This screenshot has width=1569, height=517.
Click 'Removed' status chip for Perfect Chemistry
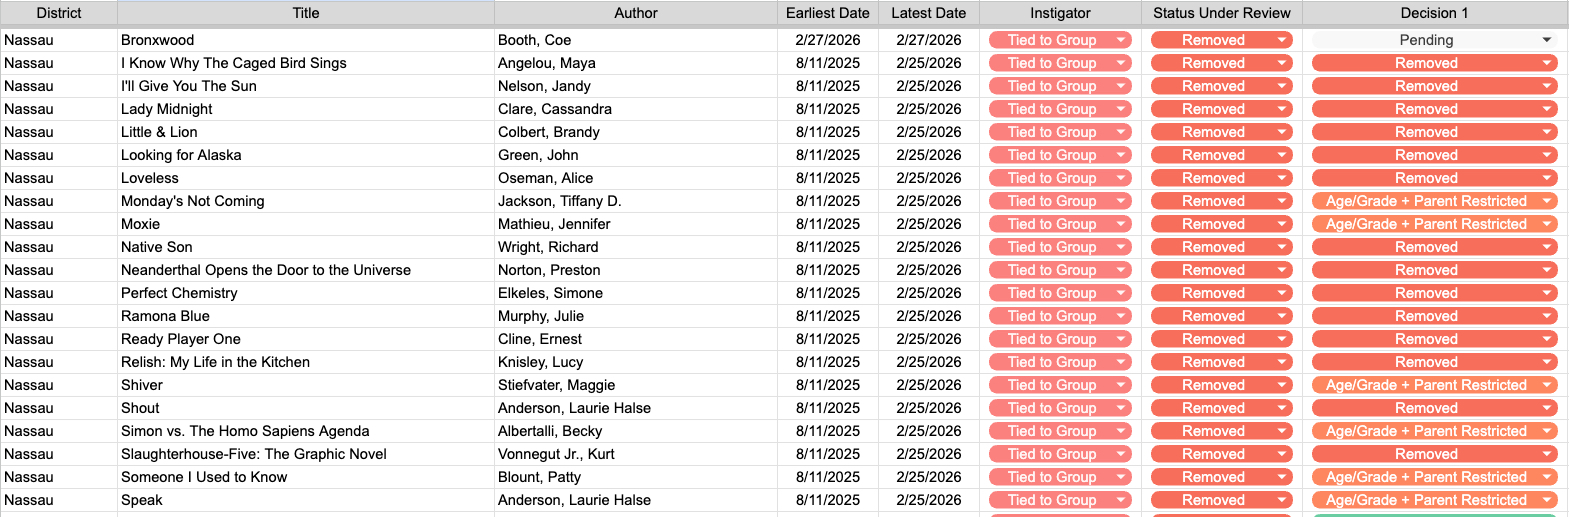coord(1213,293)
